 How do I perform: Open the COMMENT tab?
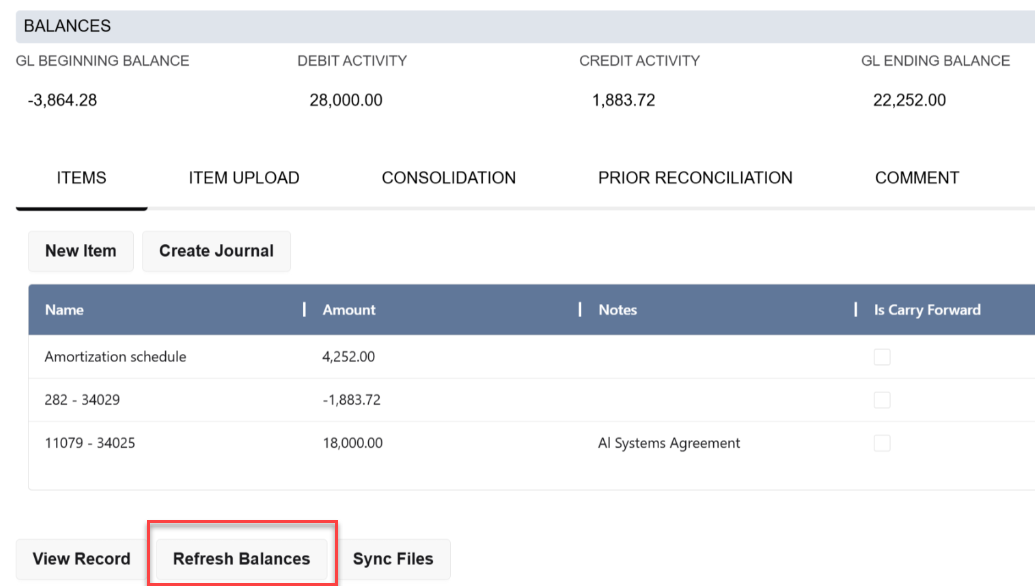point(916,178)
